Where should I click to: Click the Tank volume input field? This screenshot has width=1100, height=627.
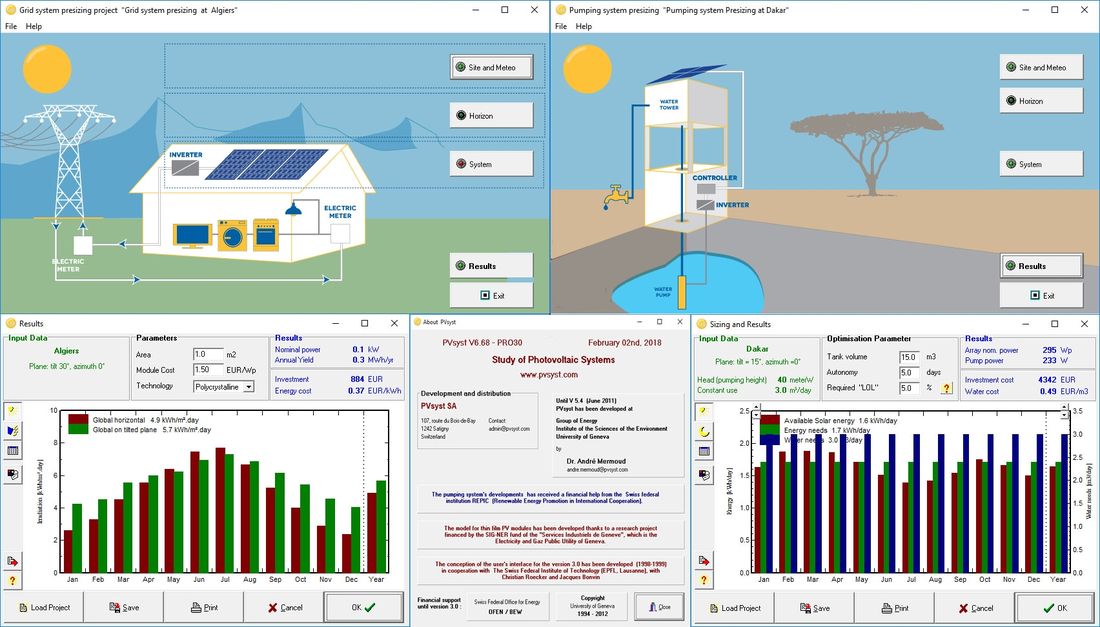tap(909, 357)
